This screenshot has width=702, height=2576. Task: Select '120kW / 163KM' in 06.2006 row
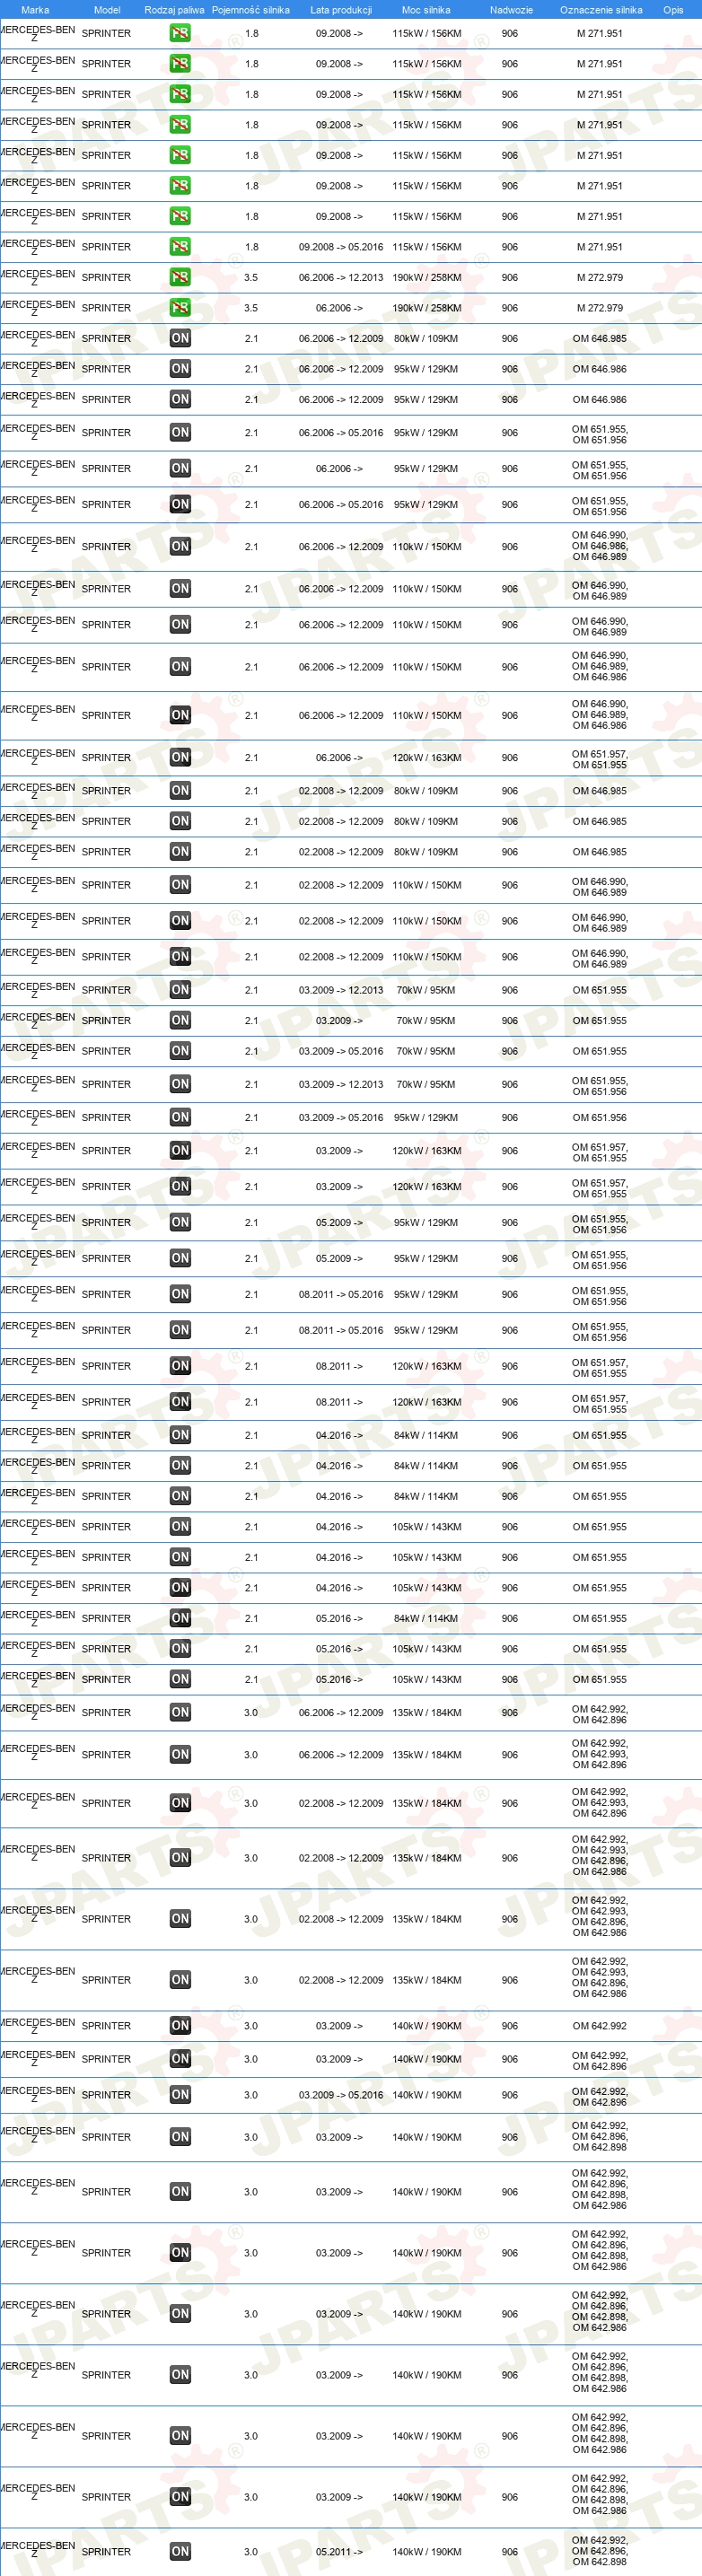click(427, 758)
